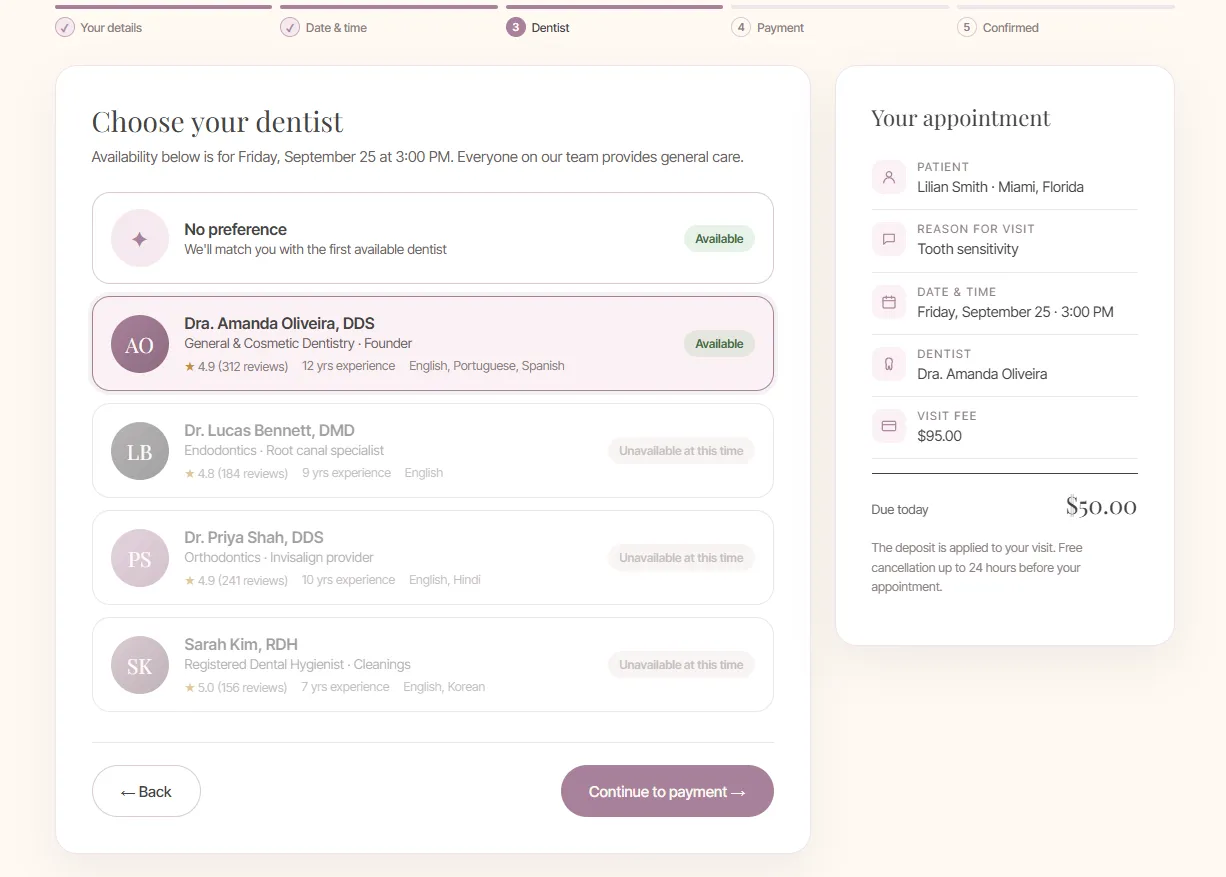
Task: Click the Due today label
Action: 900,510
